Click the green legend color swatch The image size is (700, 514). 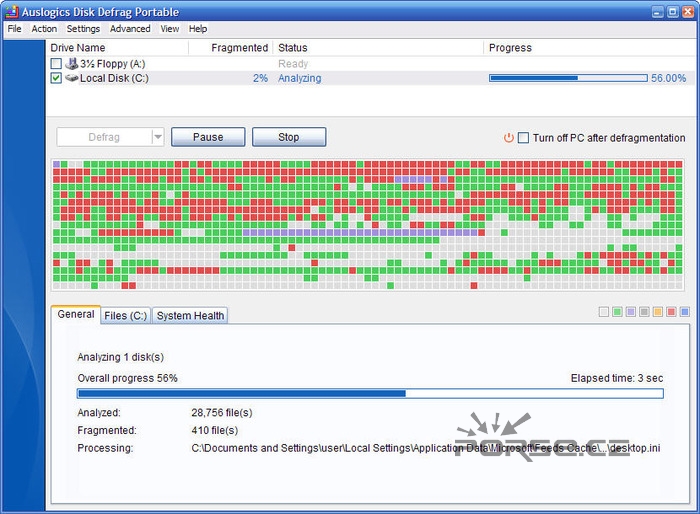pyautogui.click(x=617, y=312)
